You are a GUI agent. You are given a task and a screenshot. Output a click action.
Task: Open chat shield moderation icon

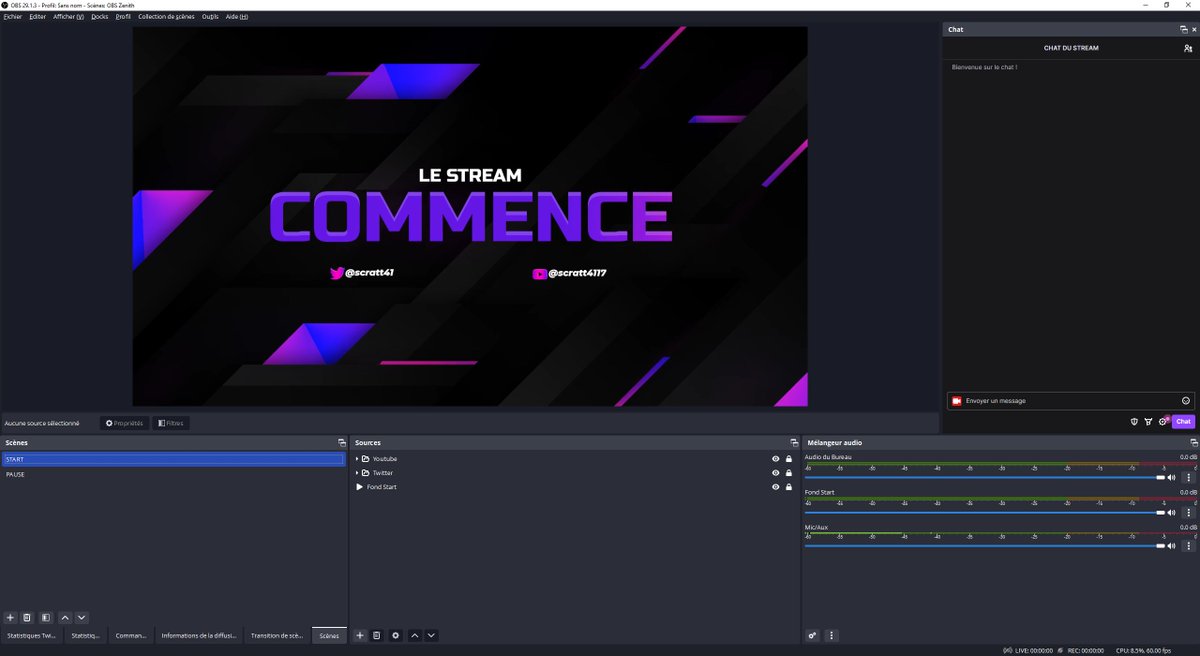pos(1134,422)
